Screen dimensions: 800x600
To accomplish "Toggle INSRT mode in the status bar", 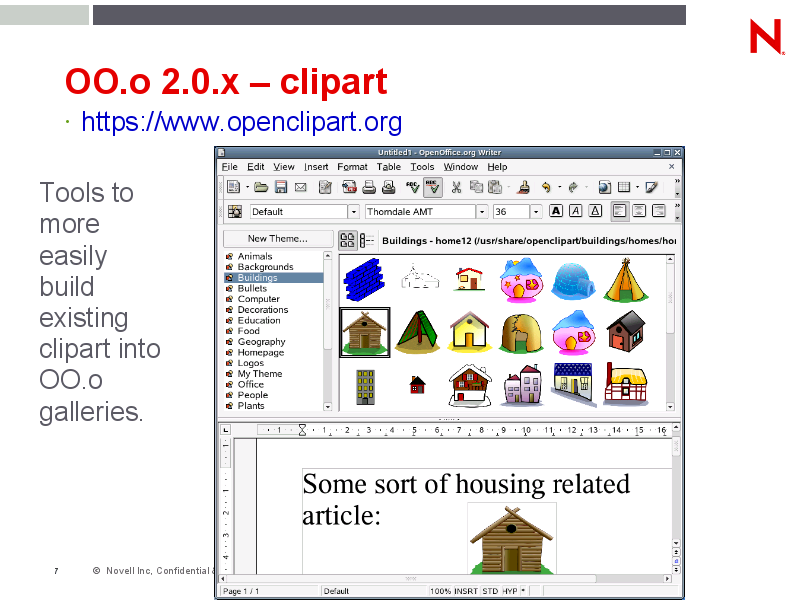I will (466, 591).
